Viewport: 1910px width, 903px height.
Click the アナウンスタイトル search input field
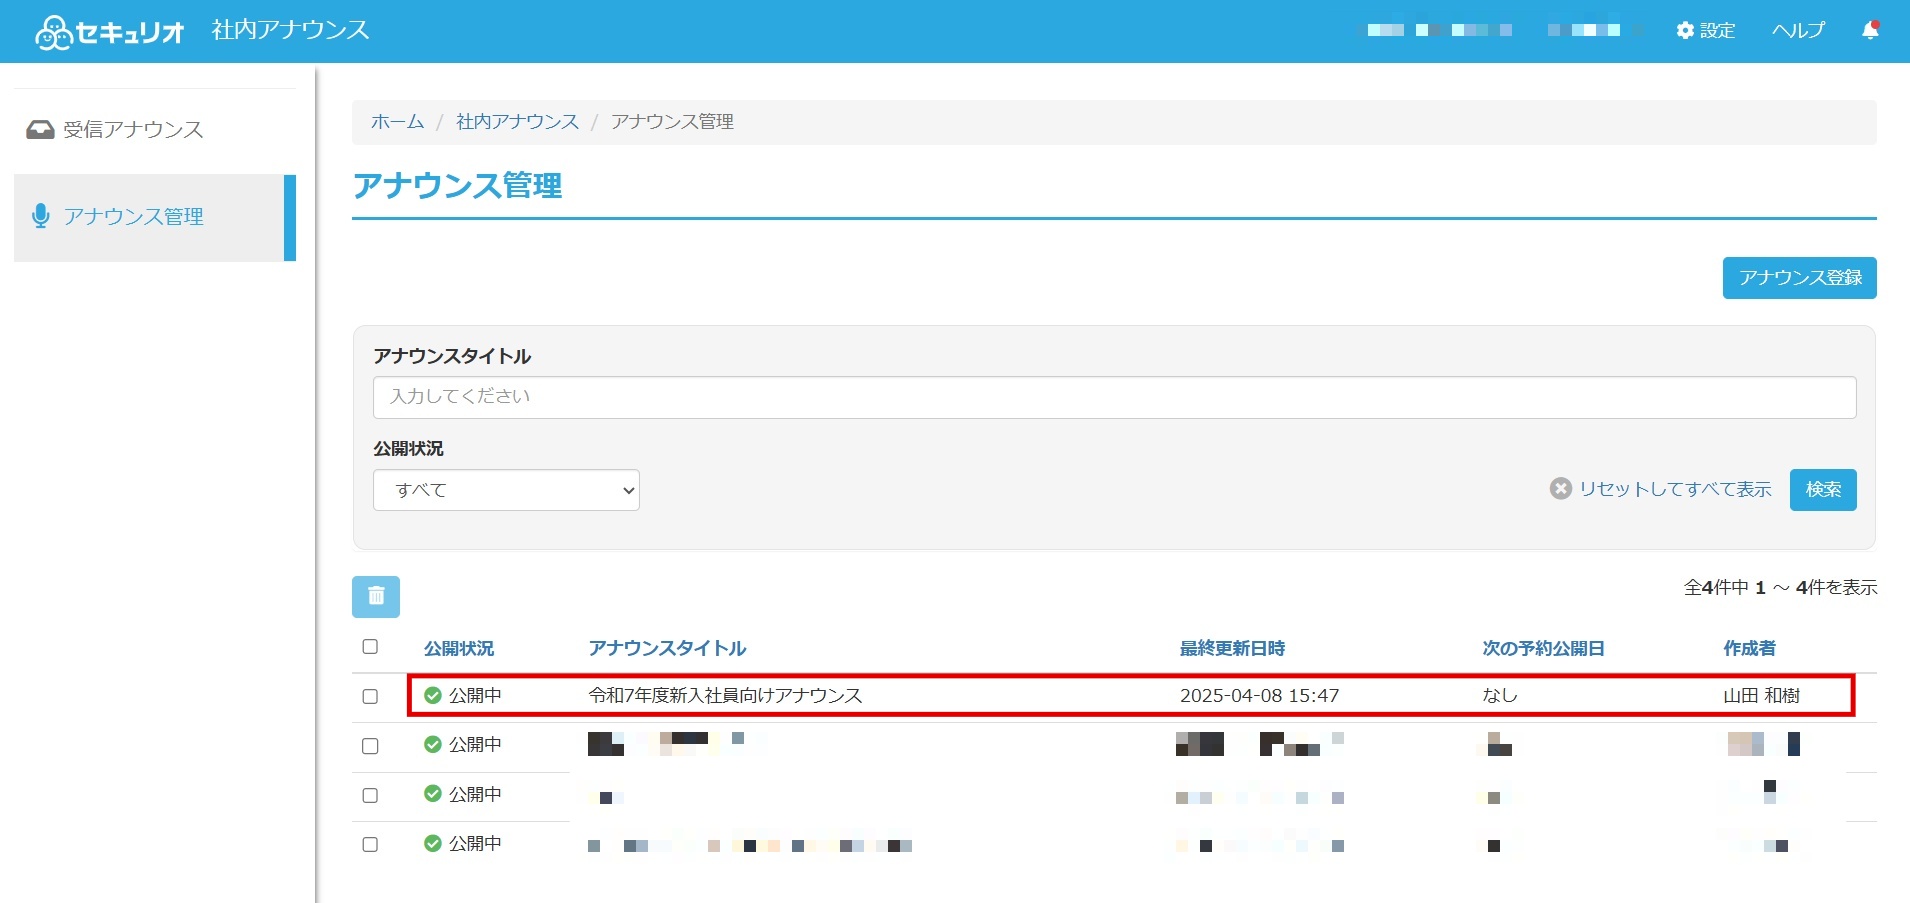1114,397
